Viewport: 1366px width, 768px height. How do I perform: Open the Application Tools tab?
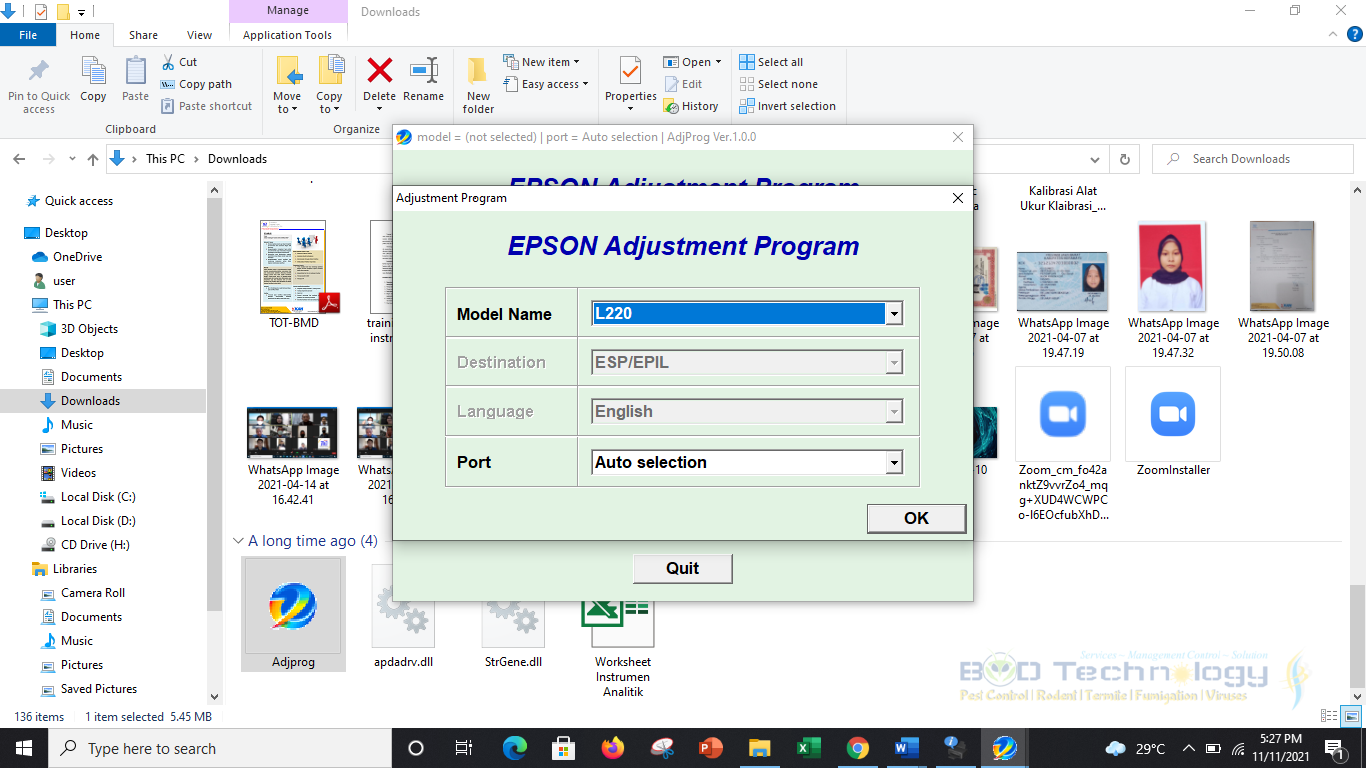coord(288,35)
